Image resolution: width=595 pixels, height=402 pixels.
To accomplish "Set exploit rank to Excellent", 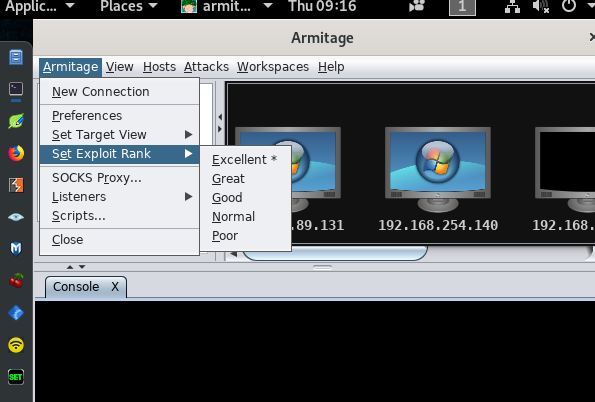I will (x=246, y=159).
